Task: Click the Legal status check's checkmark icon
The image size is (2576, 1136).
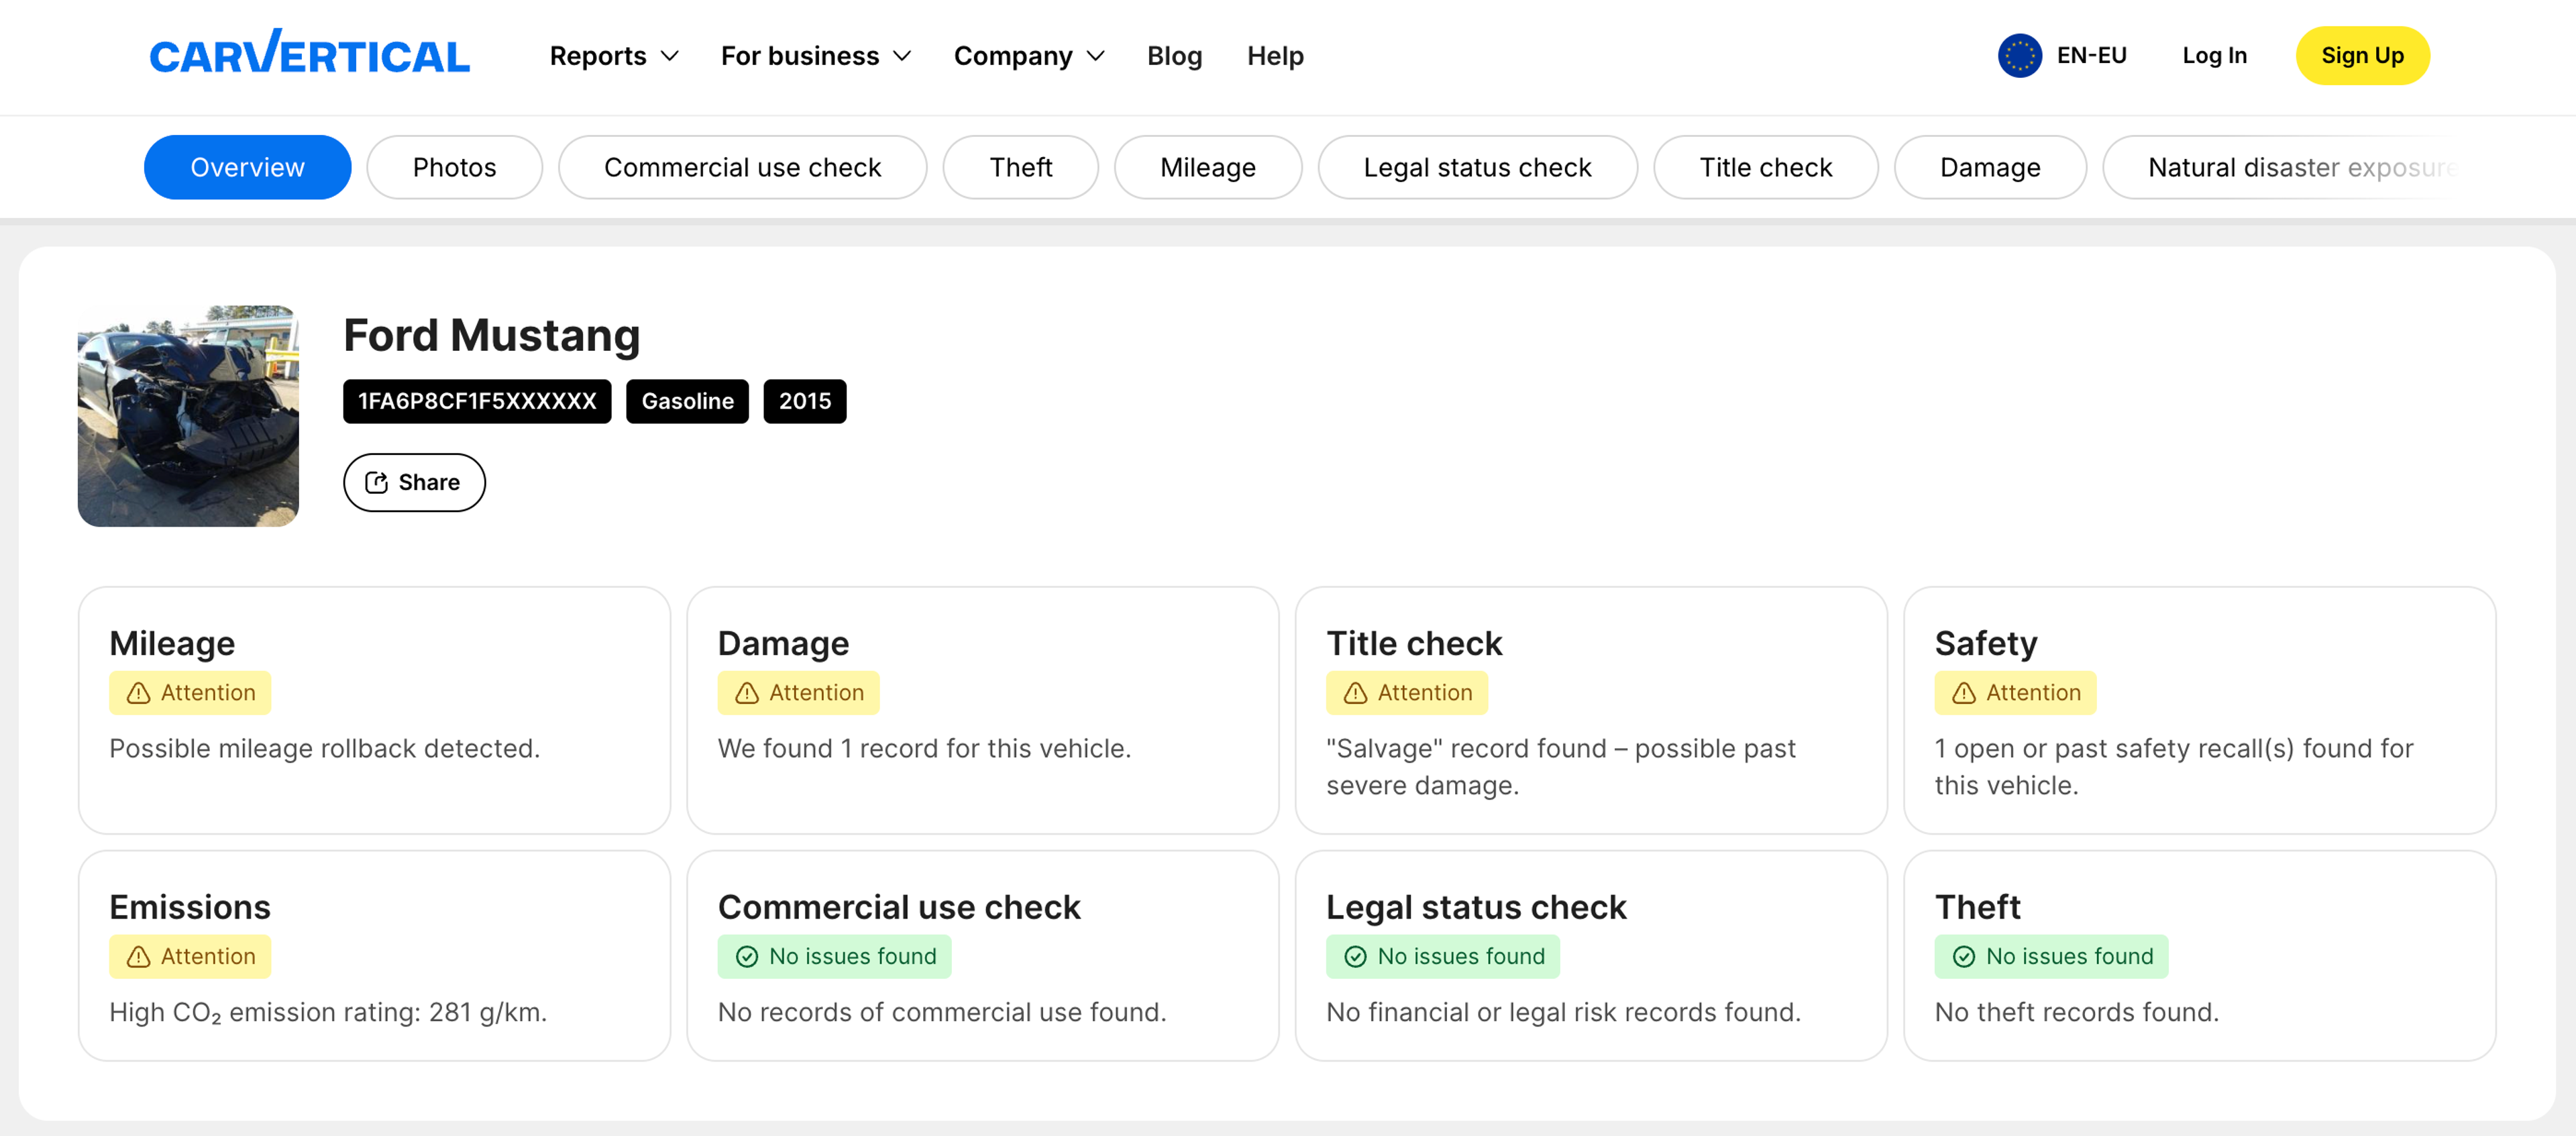Action: click(1355, 957)
